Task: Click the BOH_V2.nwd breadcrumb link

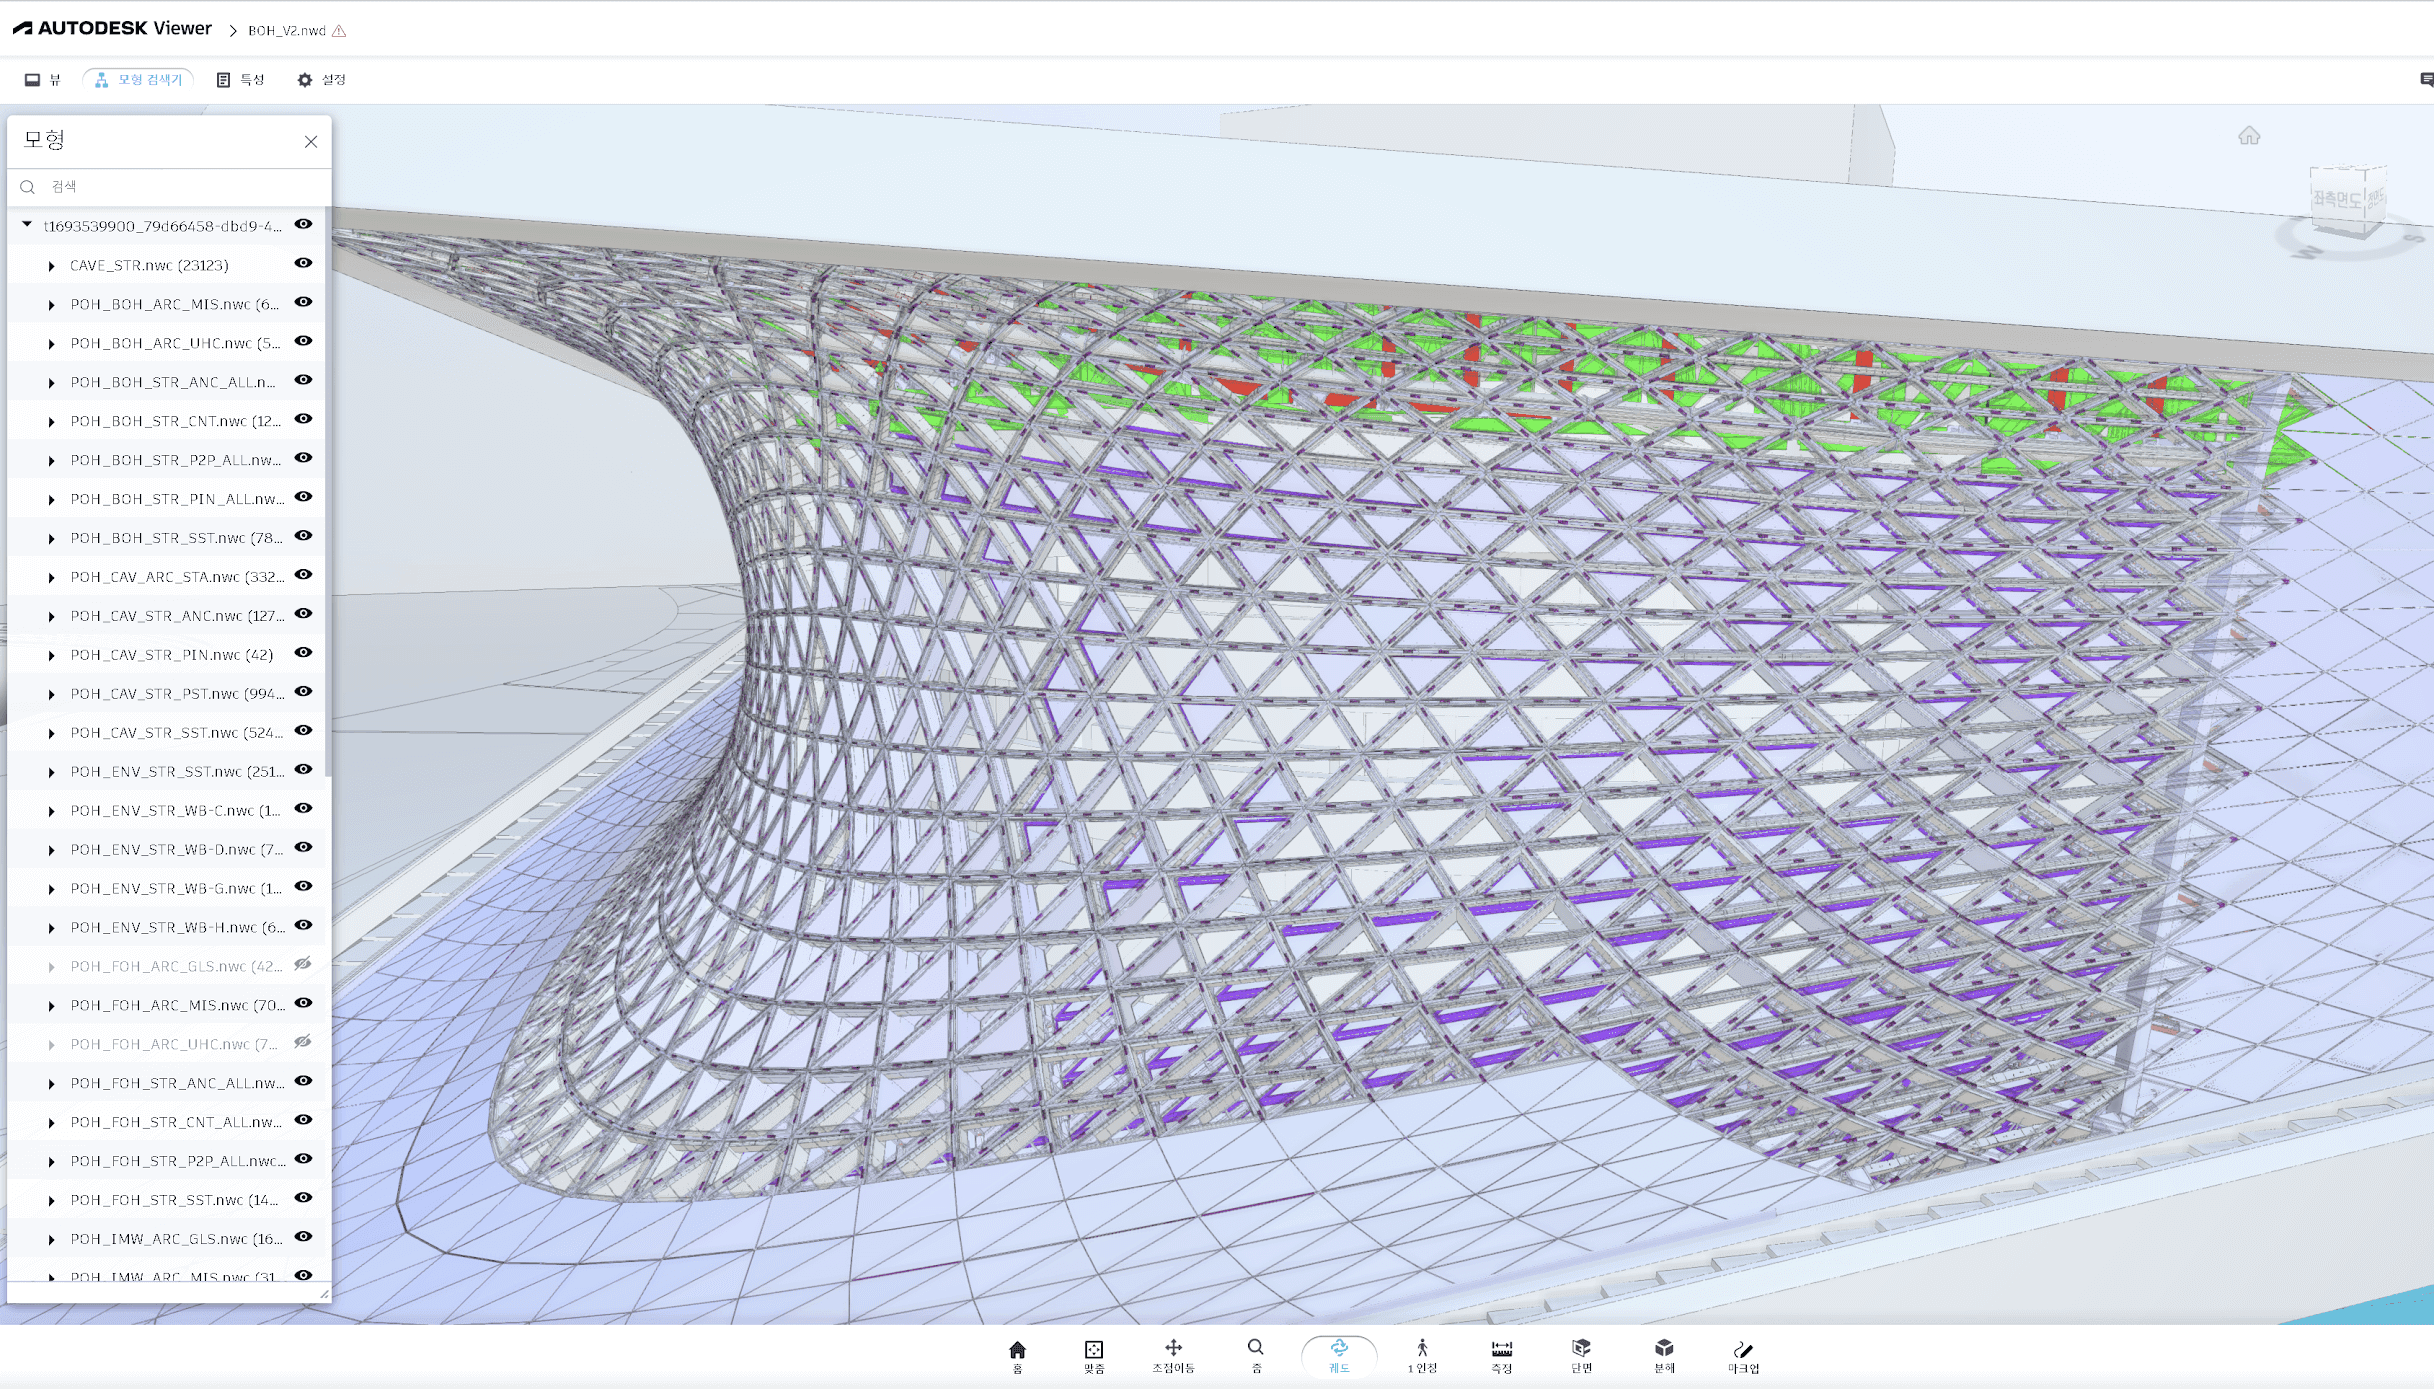Action: point(287,31)
